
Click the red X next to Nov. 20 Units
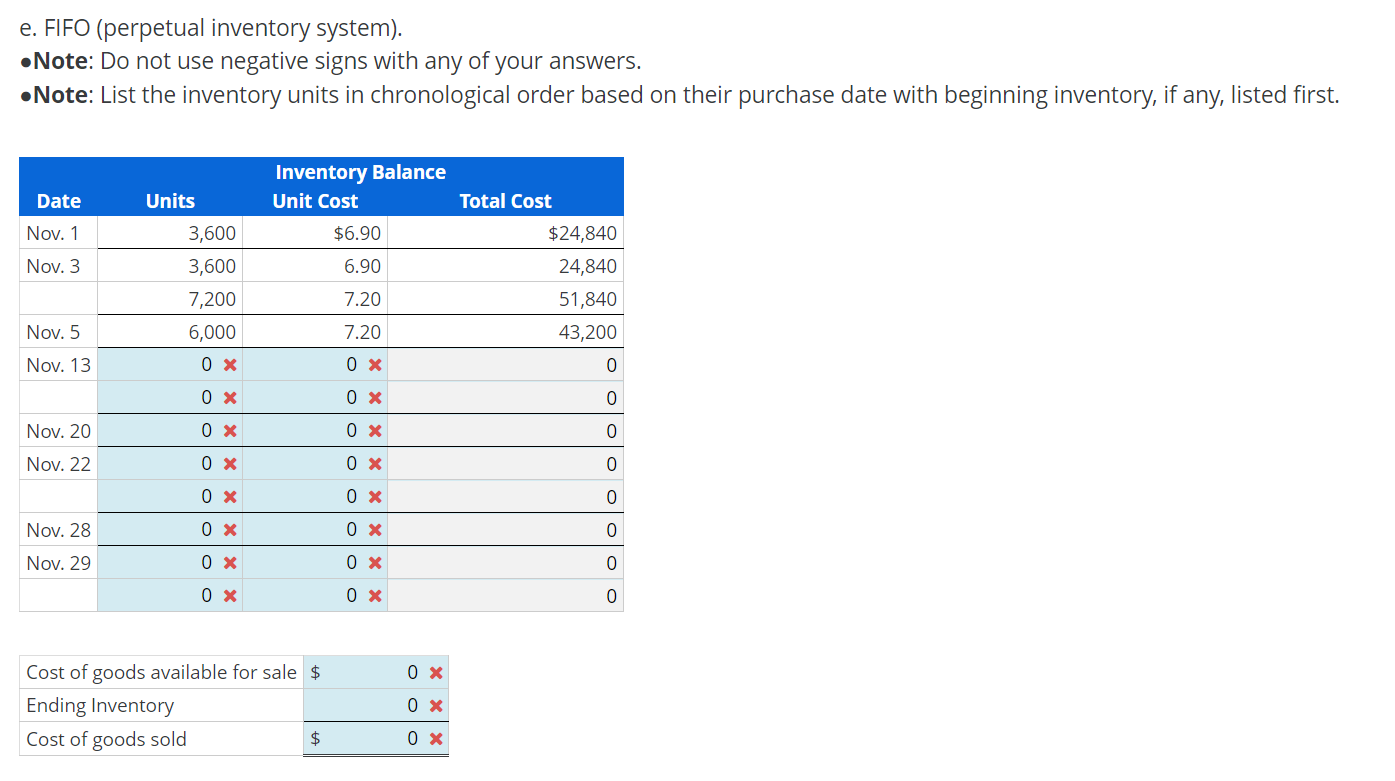[x=232, y=430]
